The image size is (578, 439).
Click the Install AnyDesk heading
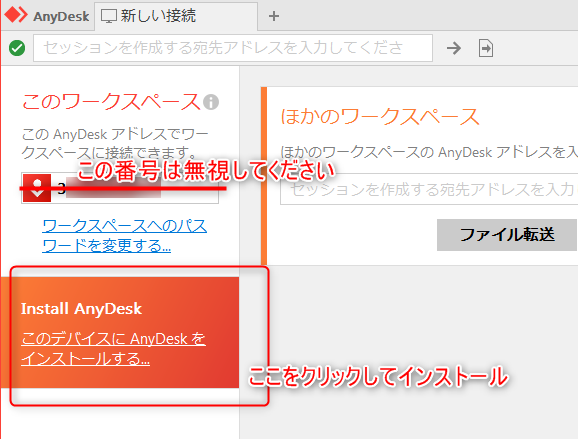(x=81, y=309)
